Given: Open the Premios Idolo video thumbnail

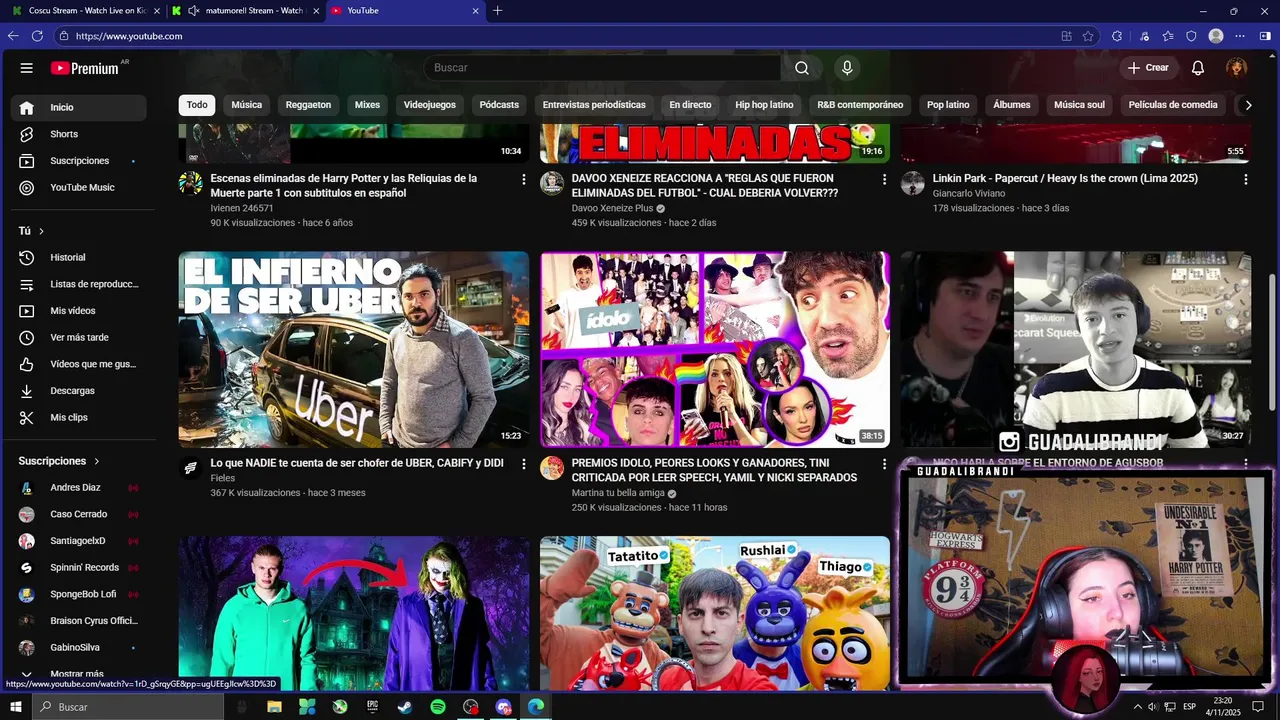Looking at the screenshot, I should click(x=715, y=349).
